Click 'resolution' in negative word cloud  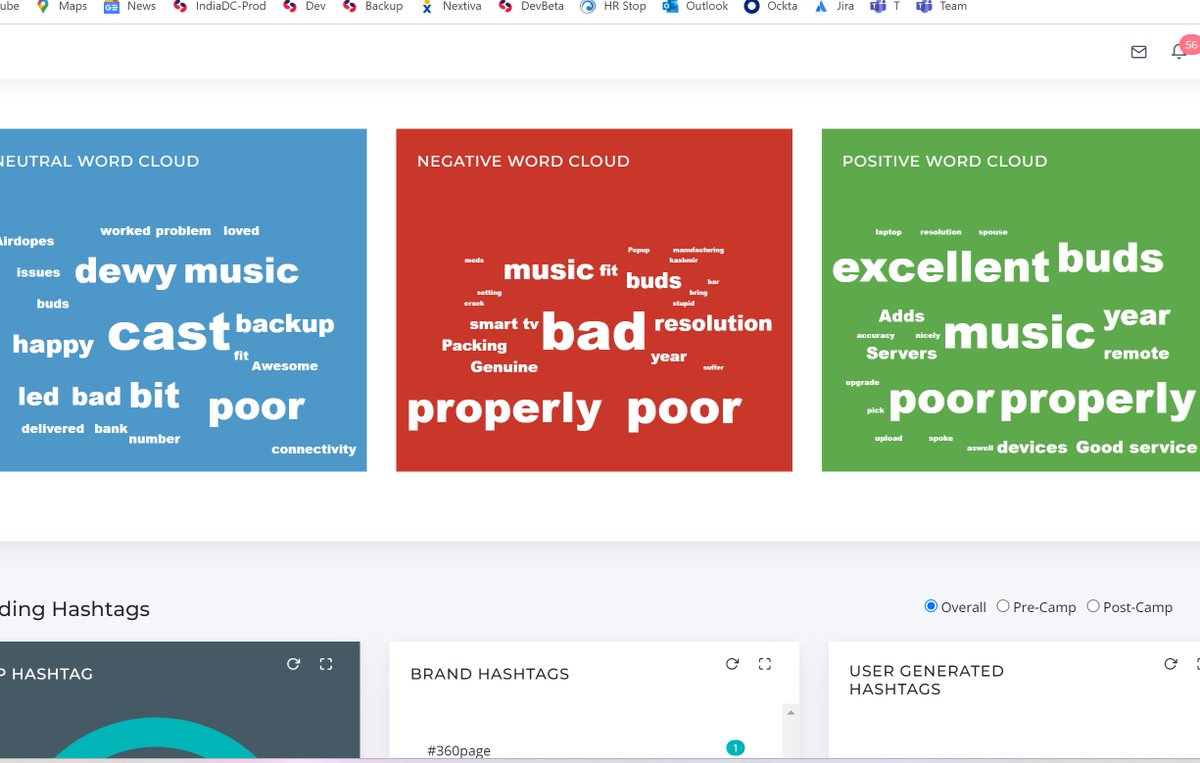pyautogui.click(x=713, y=323)
